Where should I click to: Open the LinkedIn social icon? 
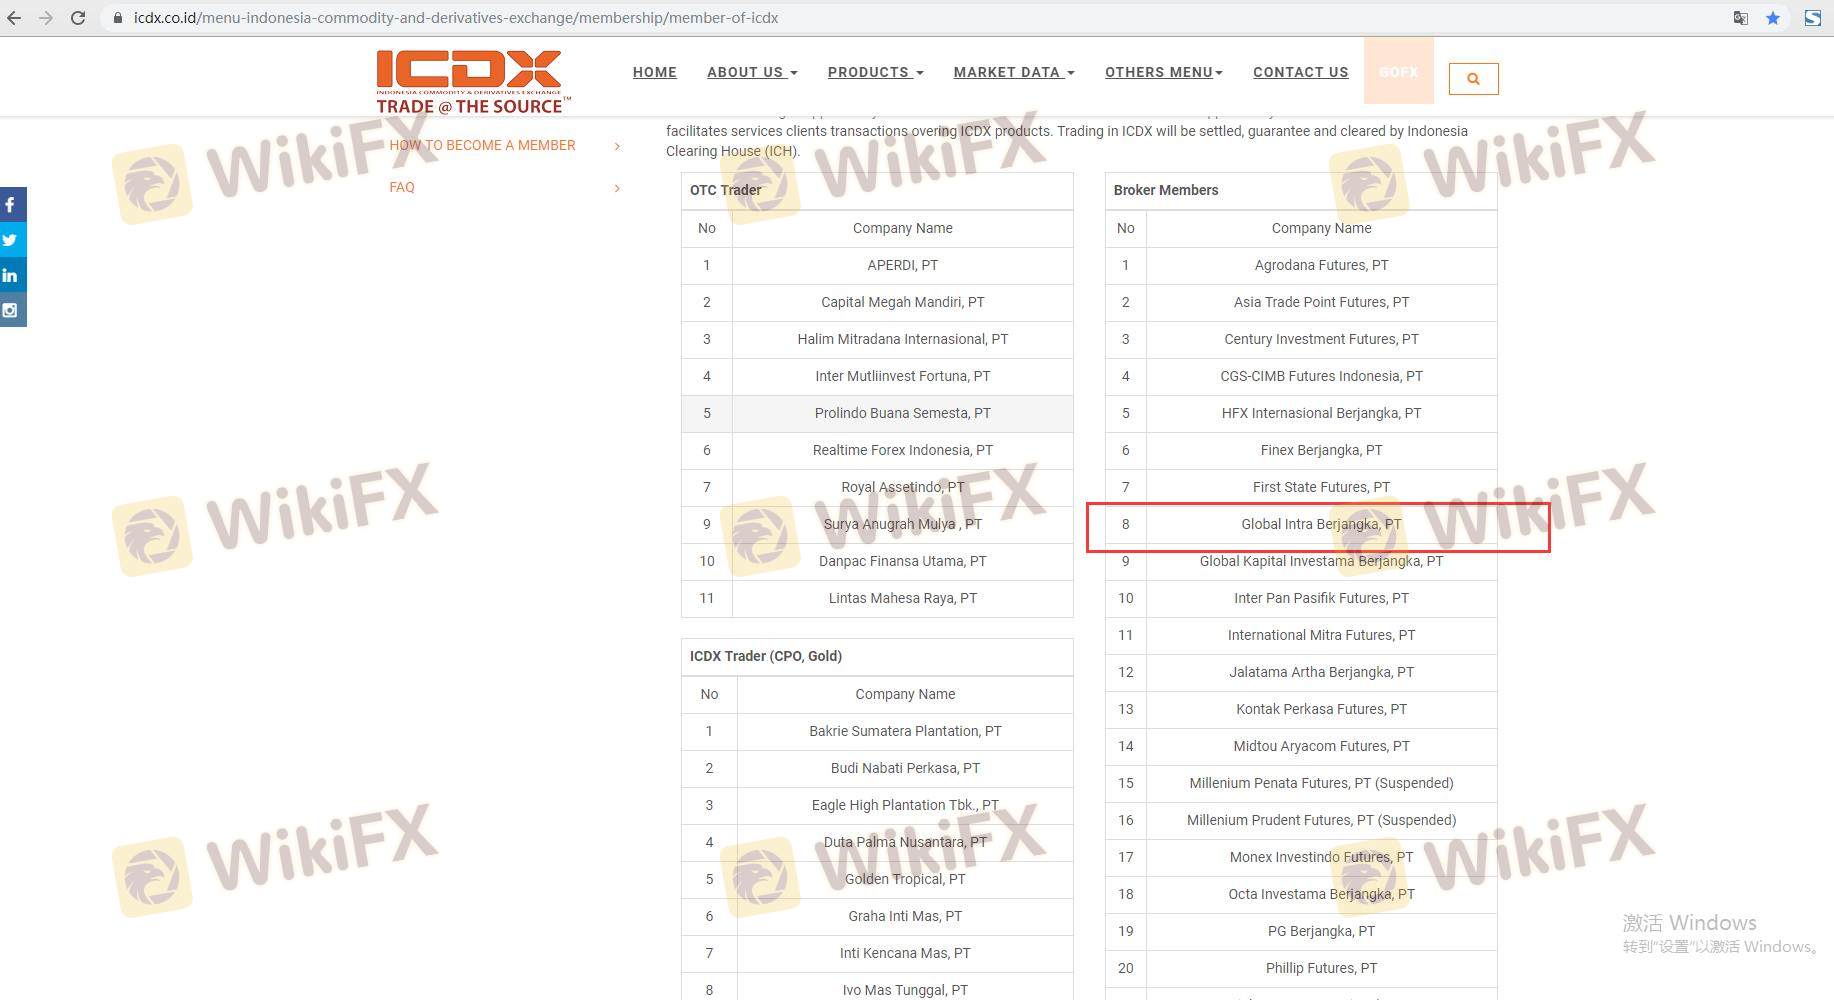pyautogui.click(x=11, y=275)
